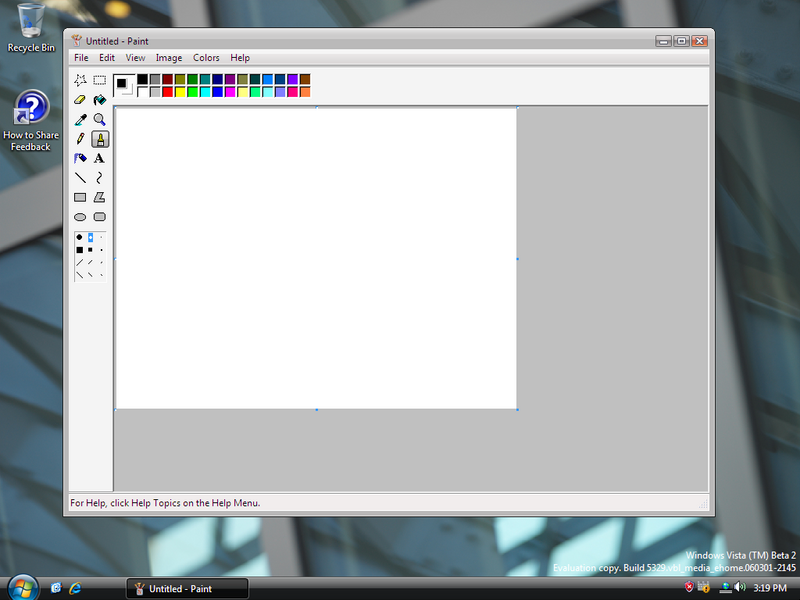Open the File menu
800x600 pixels.
[x=81, y=58]
